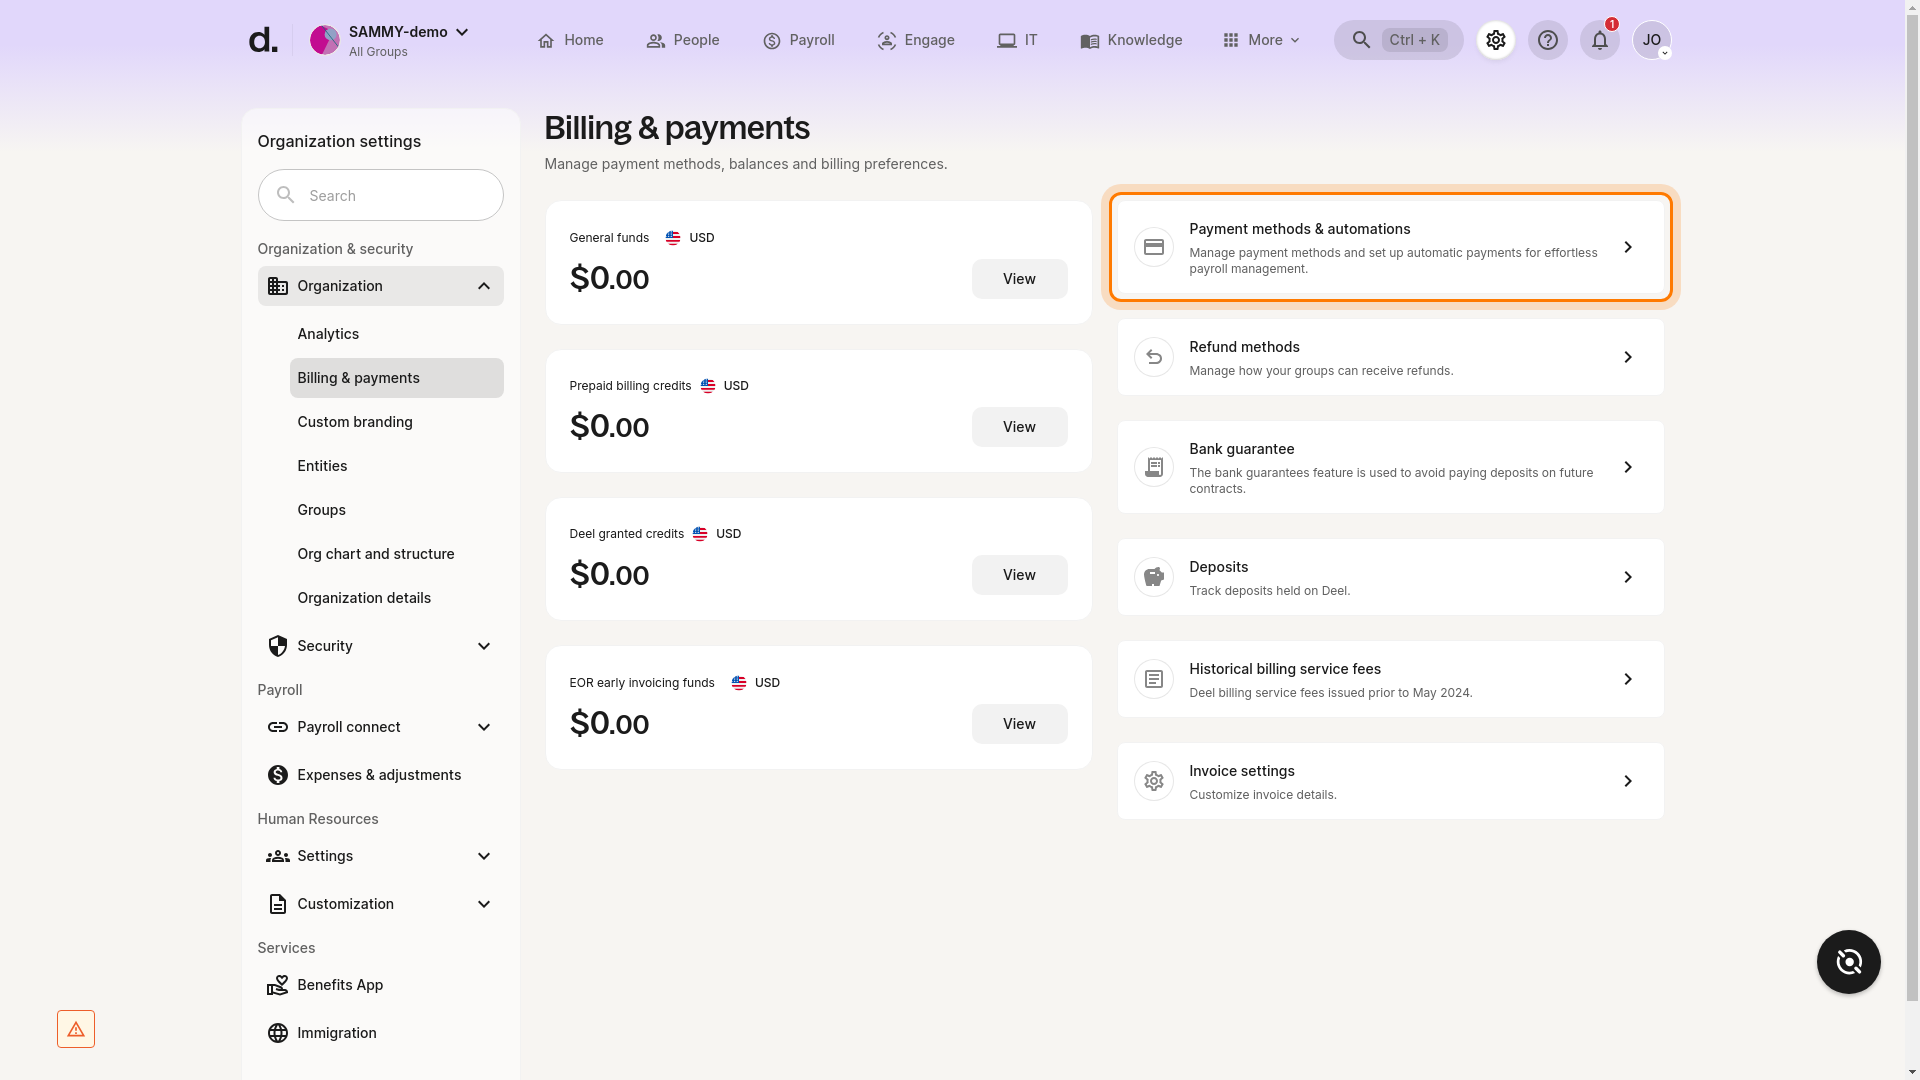Open Deposits via its chevron arrow
Image resolution: width=1920 pixels, height=1080 pixels.
[x=1628, y=577]
